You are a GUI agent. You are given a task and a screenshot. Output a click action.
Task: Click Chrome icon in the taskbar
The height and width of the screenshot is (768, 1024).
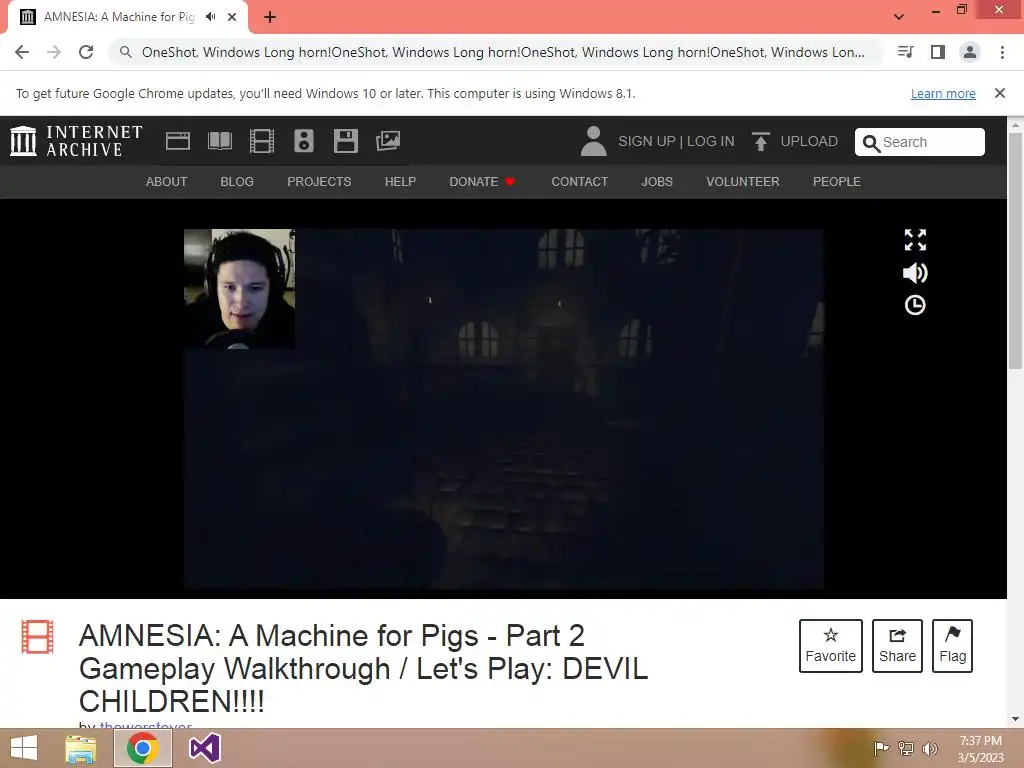[143, 748]
